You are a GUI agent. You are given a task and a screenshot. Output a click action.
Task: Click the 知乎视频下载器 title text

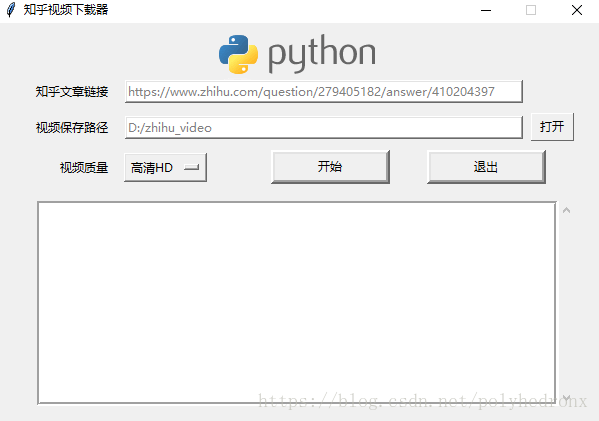(66, 10)
